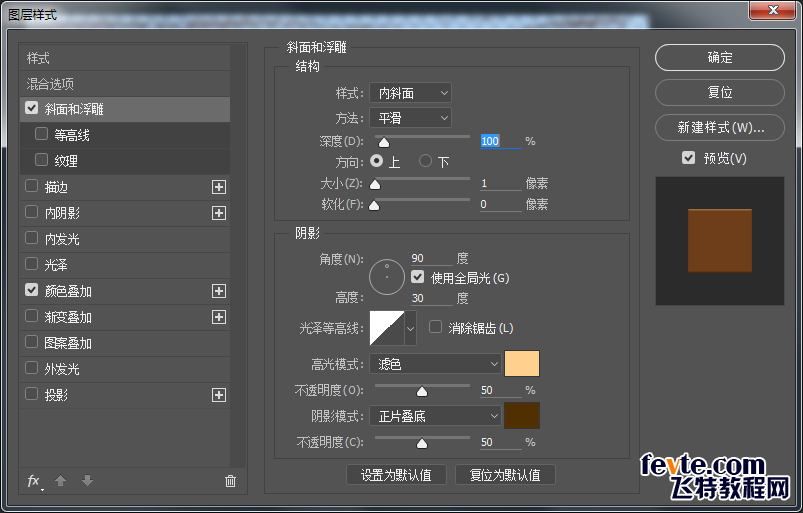Screen dimensions: 803x513
Task: Click the highlight 不透明度(O) value field
Action: click(x=500, y=390)
